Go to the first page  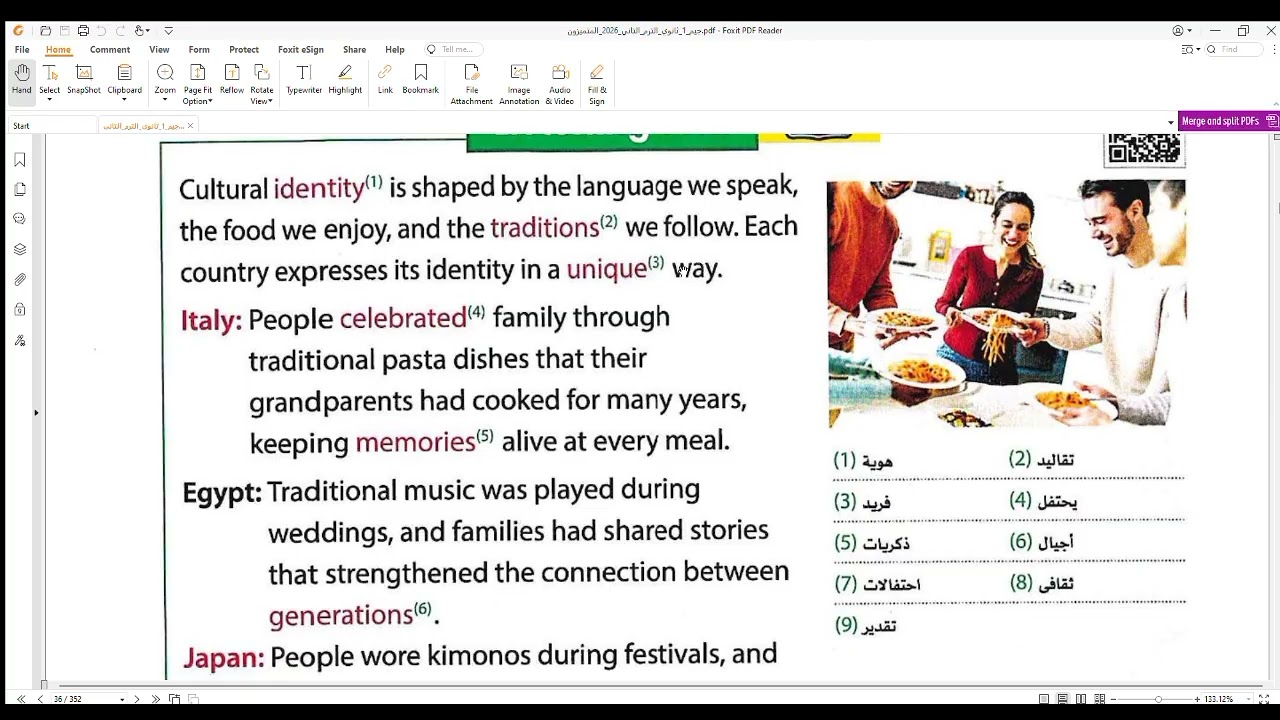click(21, 699)
